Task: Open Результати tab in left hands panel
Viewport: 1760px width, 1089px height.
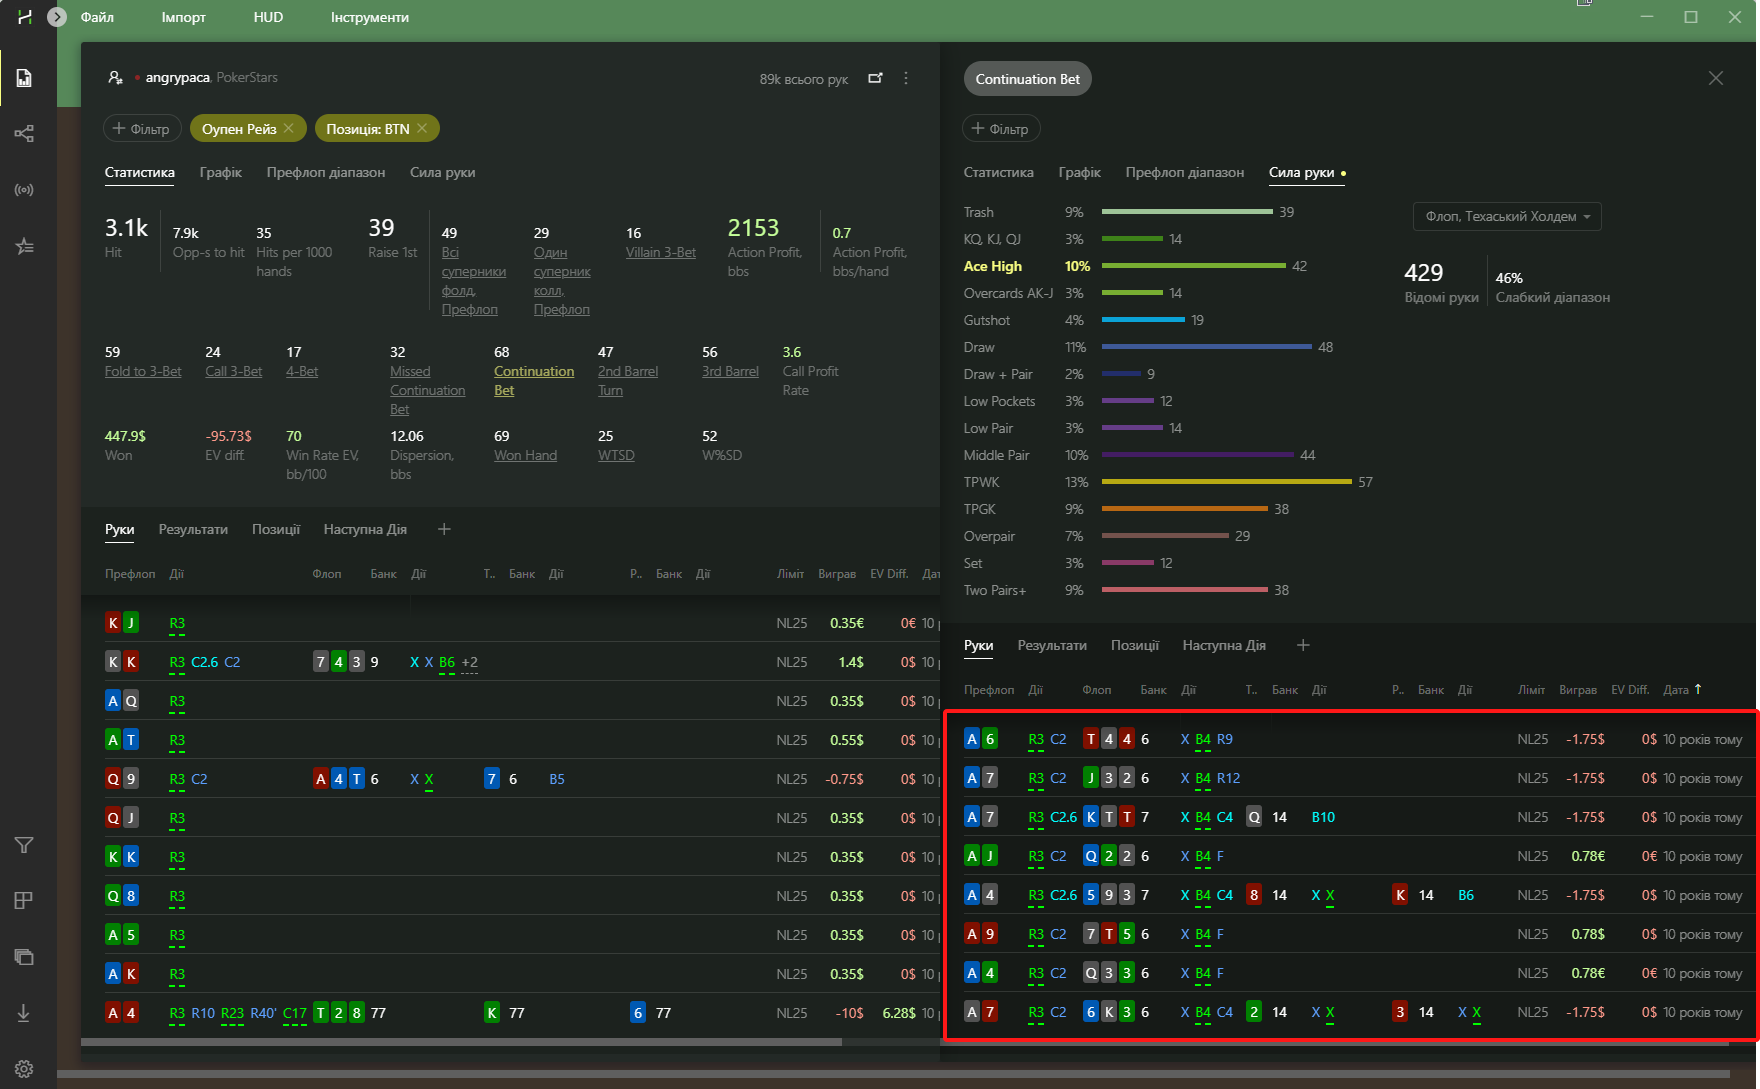Action: click(x=193, y=529)
